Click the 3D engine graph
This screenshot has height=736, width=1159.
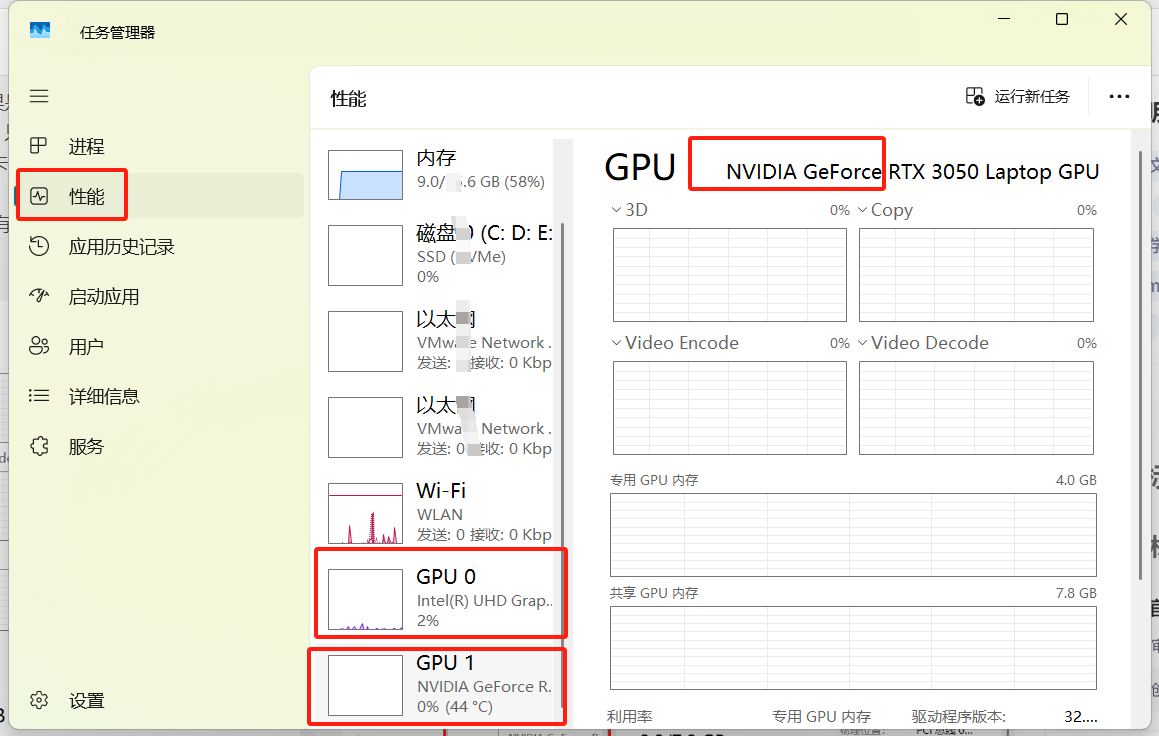point(730,275)
